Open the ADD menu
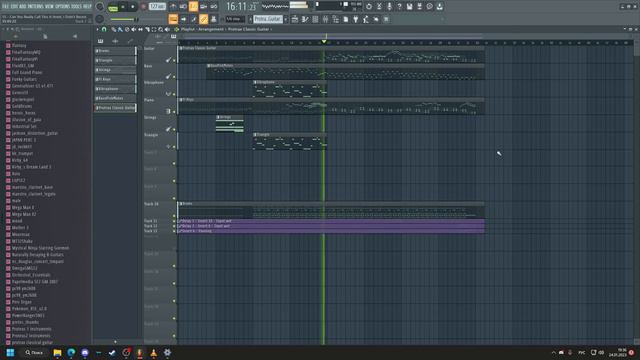 (x=23, y=6)
